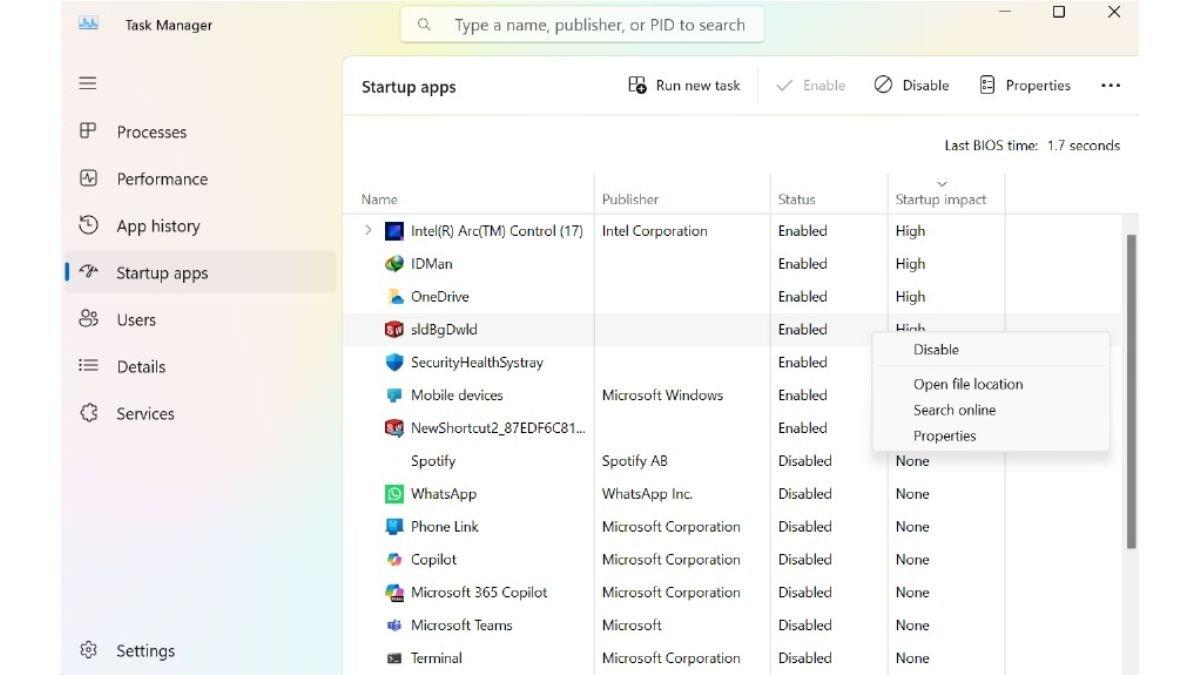Select the Startup apps page
Viewport: 1200px width, 675px height.
pos(200,273)
